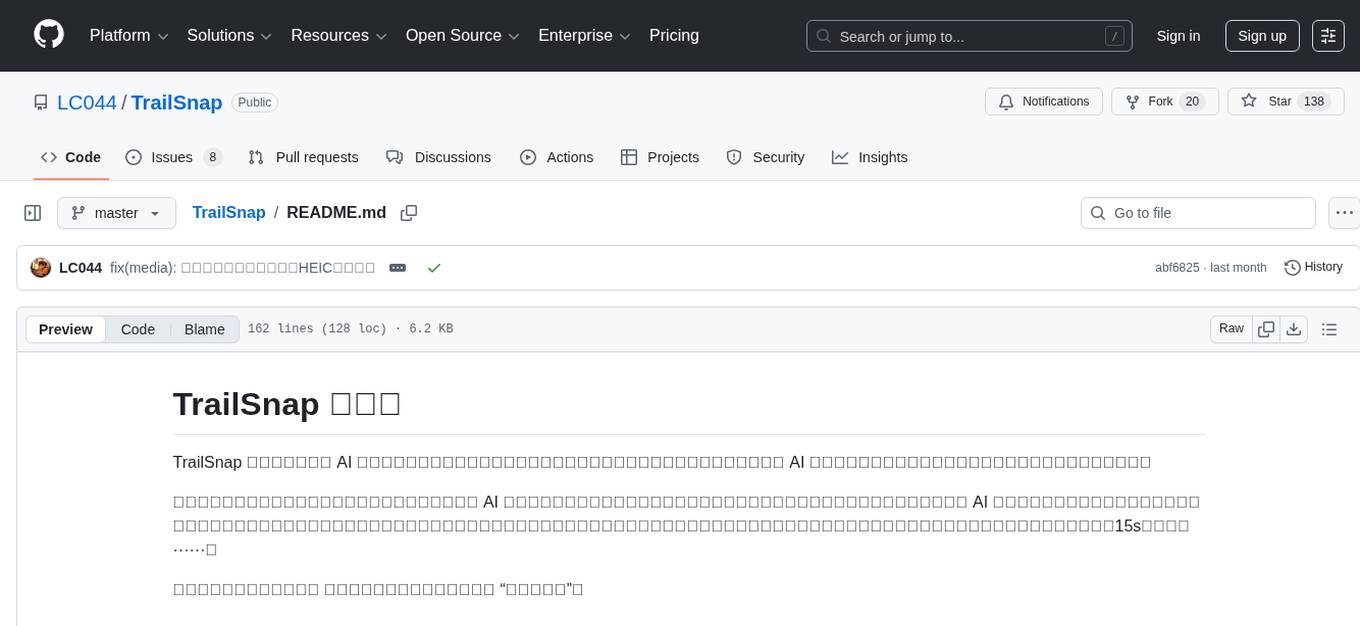
Task: Expand commit message ellipsis button
Action: (397, 268)
